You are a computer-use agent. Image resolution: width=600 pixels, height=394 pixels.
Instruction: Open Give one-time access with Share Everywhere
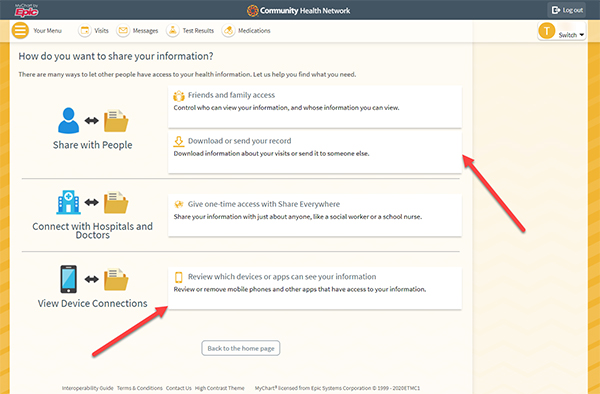pos(315,215)
